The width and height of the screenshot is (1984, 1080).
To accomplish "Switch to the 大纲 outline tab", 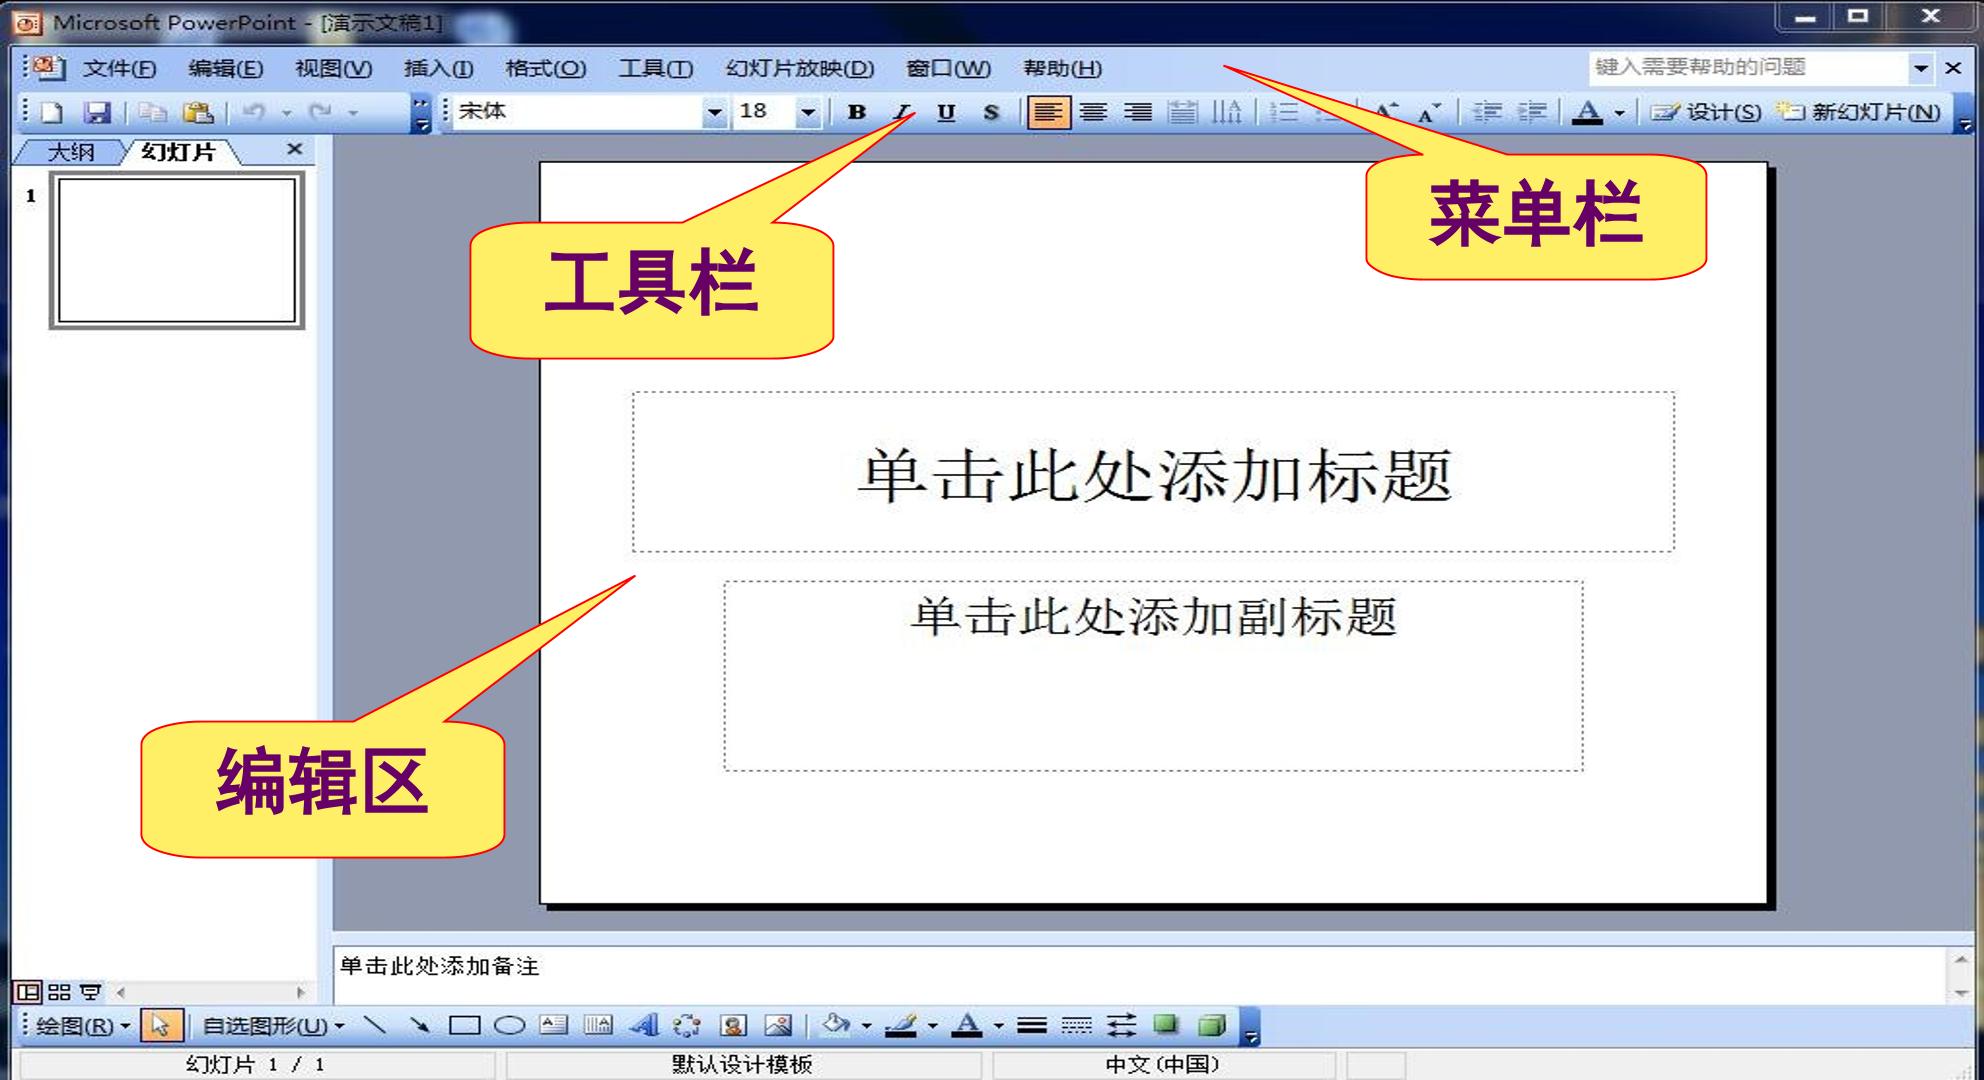I will point(70,152).
